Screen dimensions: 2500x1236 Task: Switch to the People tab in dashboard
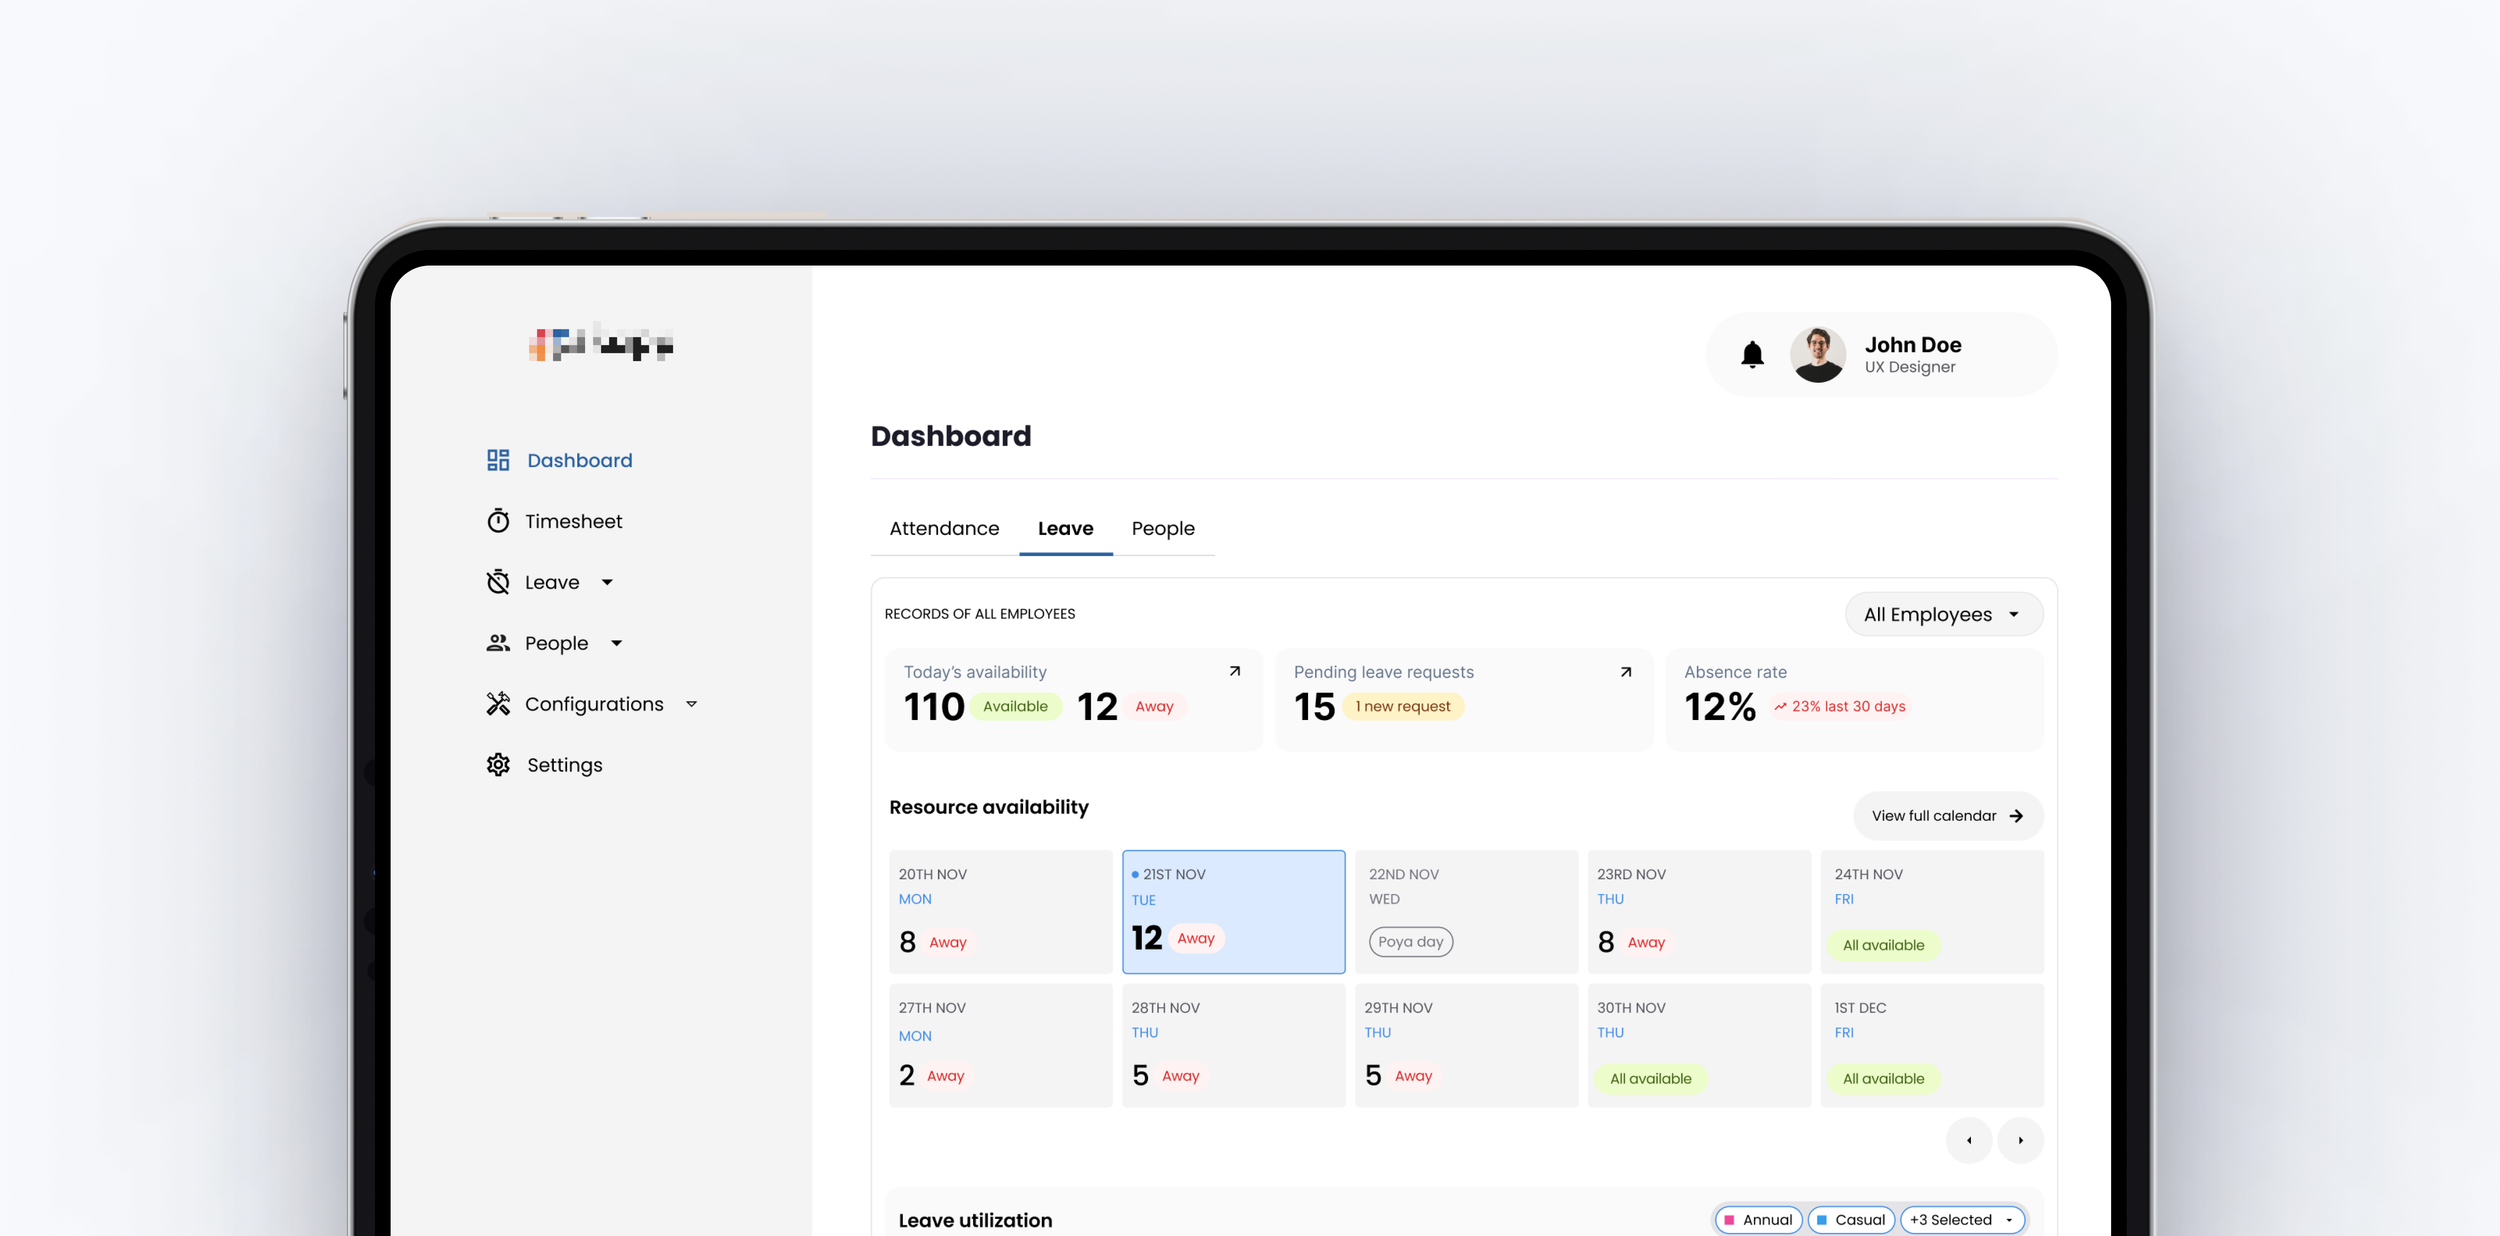[x=1163, y=528]
